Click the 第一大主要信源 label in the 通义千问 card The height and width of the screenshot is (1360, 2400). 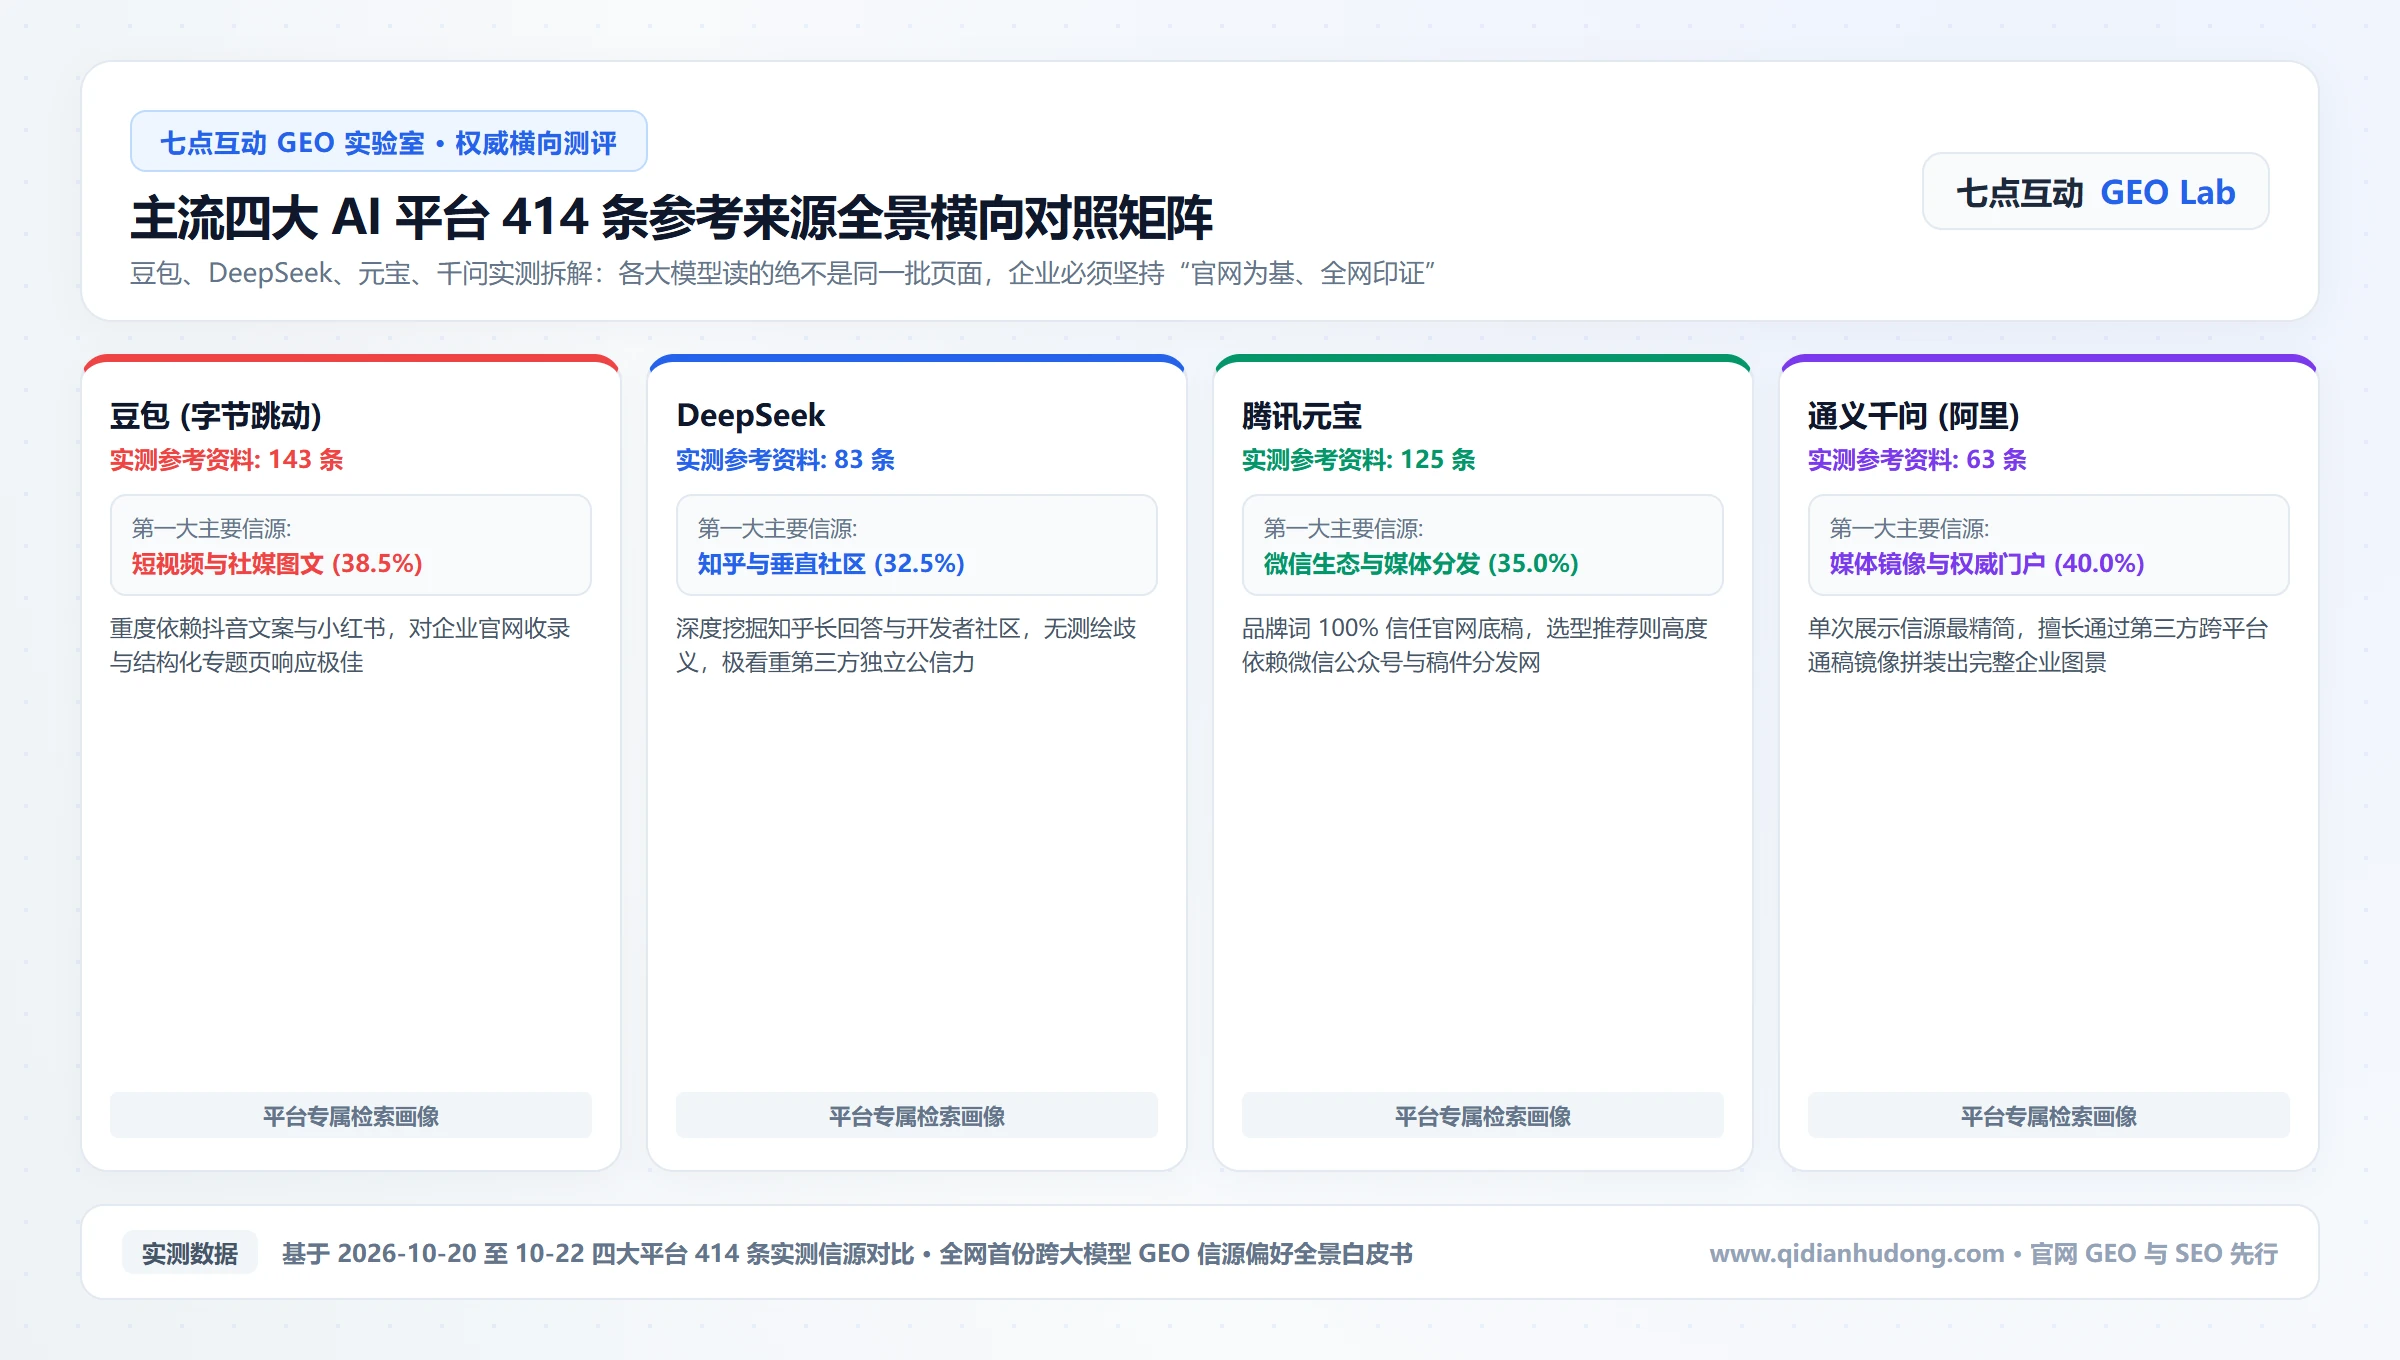tap(1909, 528)
